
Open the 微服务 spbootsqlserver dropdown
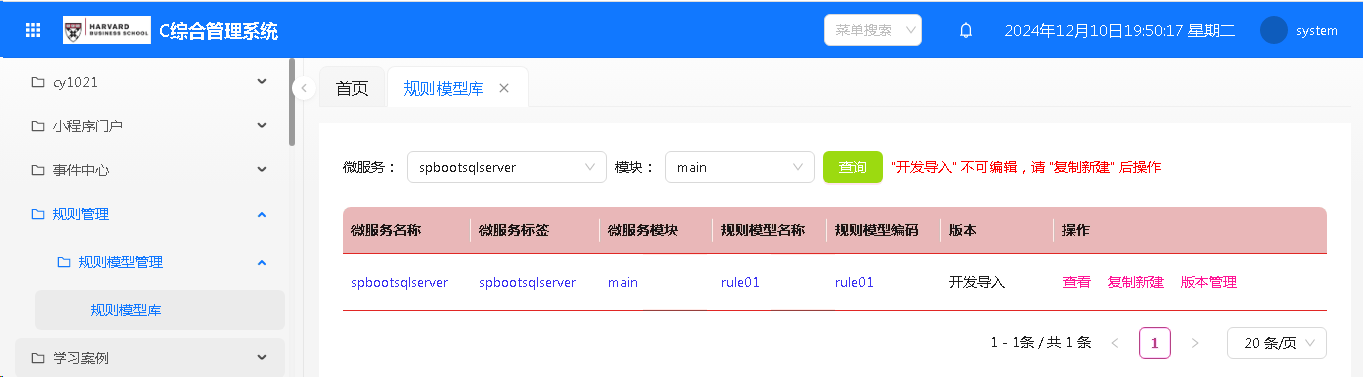[507, 167]
